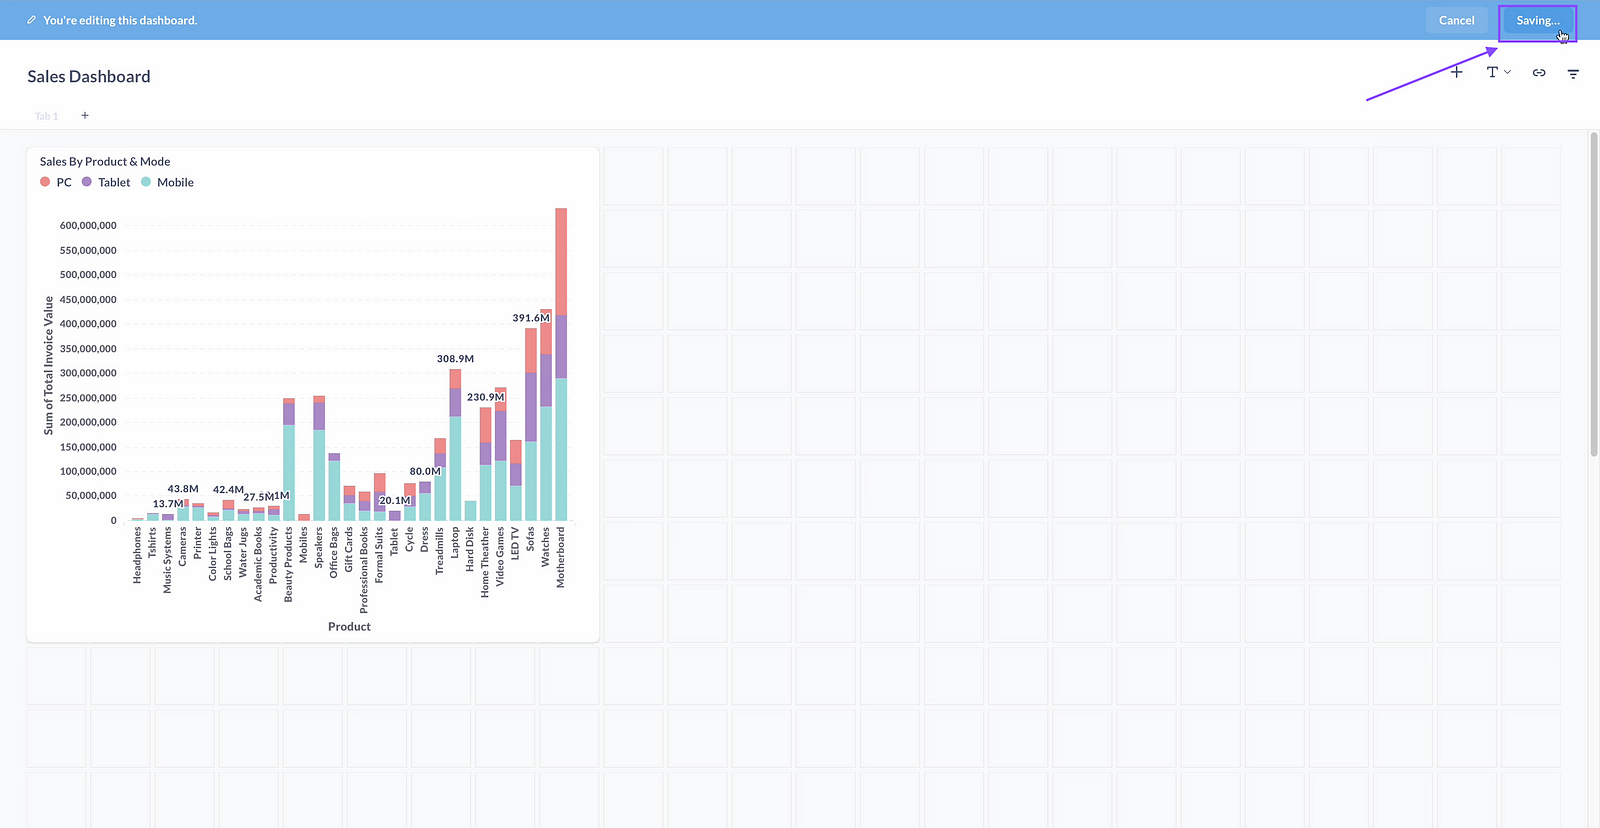Add a filter with the filter icon

(x=1573, y=73)
